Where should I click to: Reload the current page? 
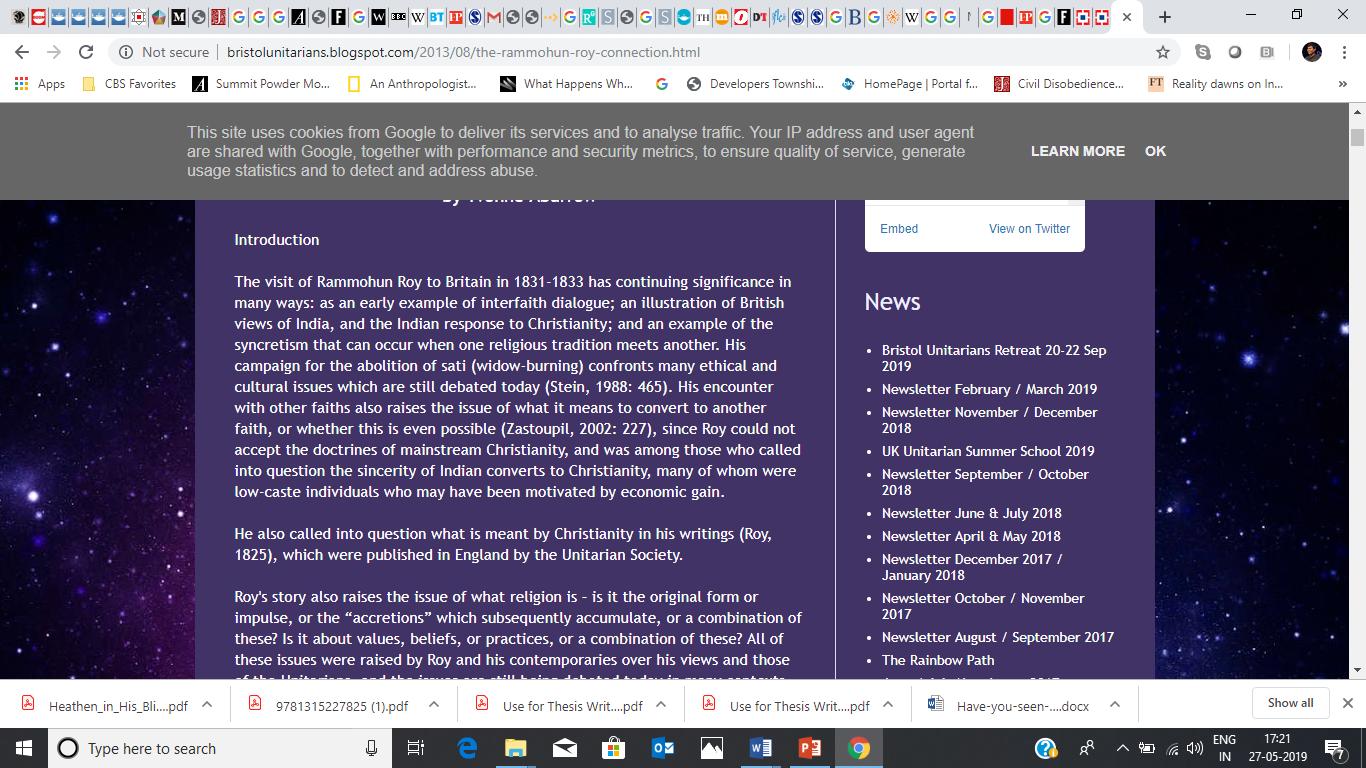tap(86, 52)
